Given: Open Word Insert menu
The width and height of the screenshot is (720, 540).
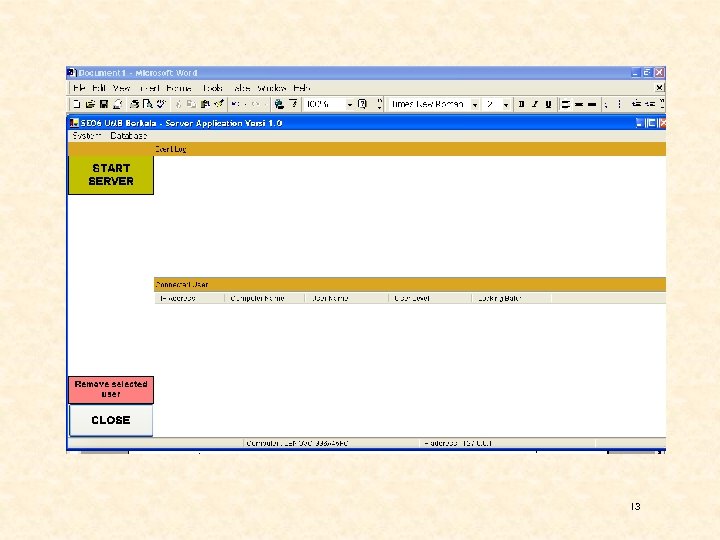Looking at the screenshot, I should click(150, 88).
